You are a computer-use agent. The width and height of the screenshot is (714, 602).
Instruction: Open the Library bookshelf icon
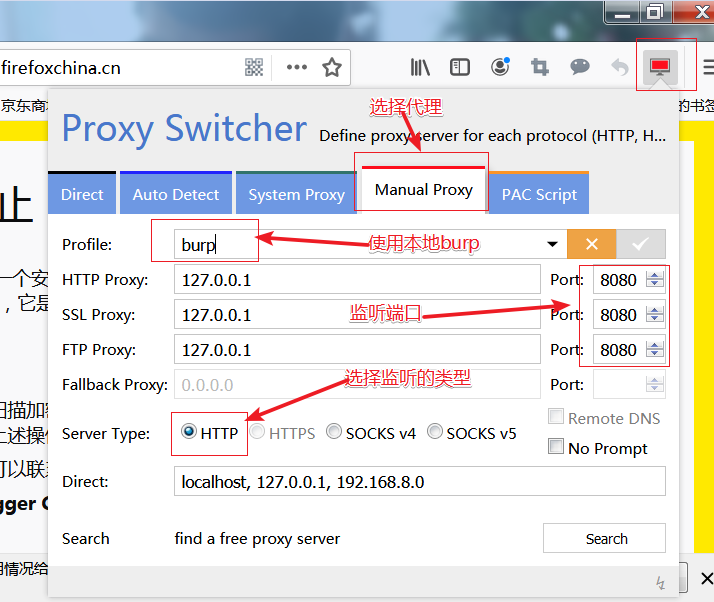point(420,67)
